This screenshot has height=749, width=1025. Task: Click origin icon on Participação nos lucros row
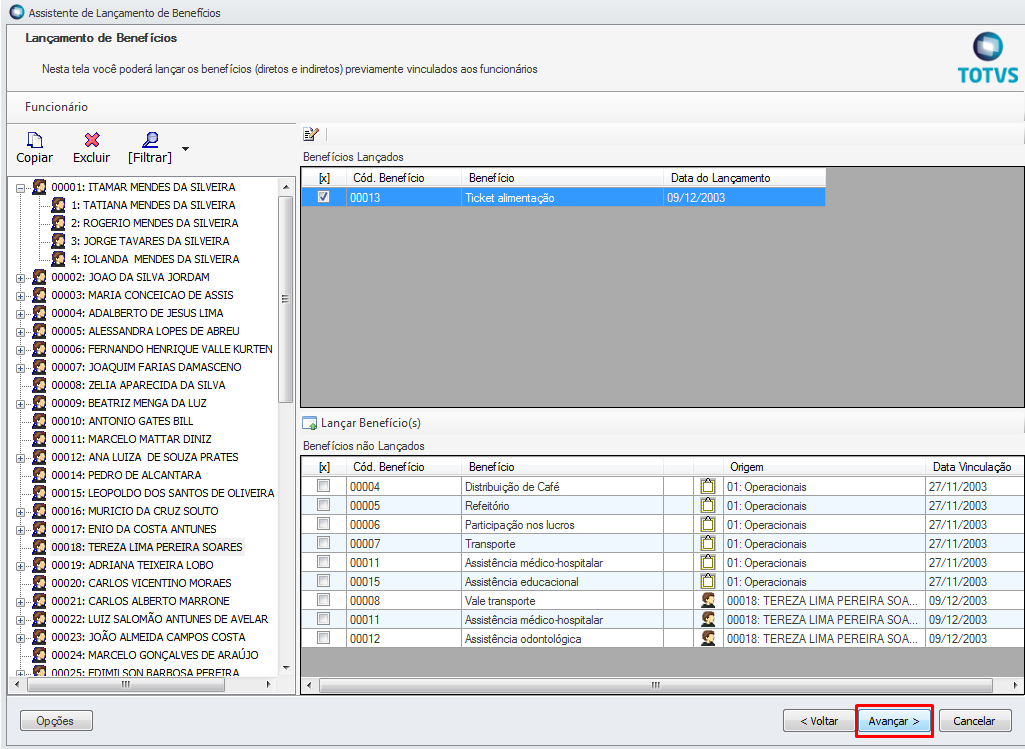707,524
